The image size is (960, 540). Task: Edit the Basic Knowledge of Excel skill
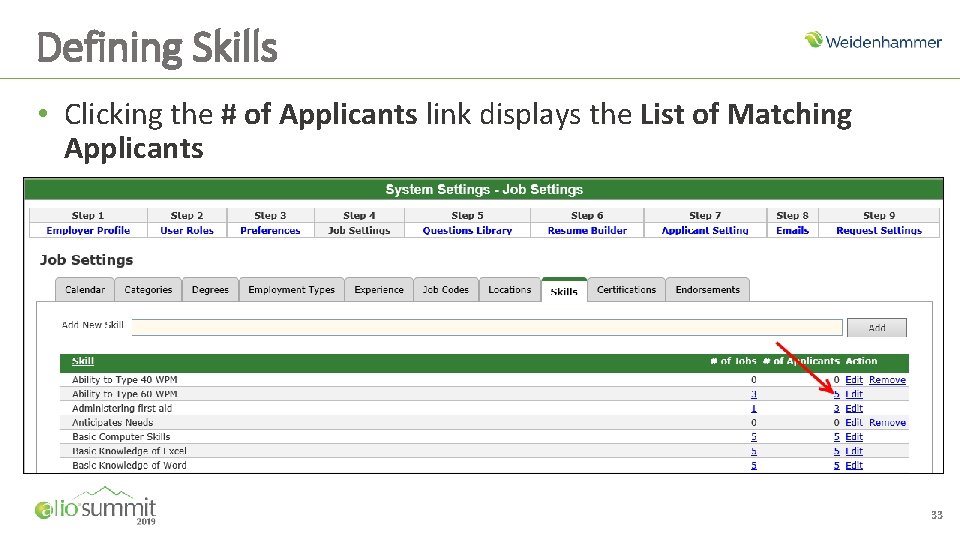(854, 451)
